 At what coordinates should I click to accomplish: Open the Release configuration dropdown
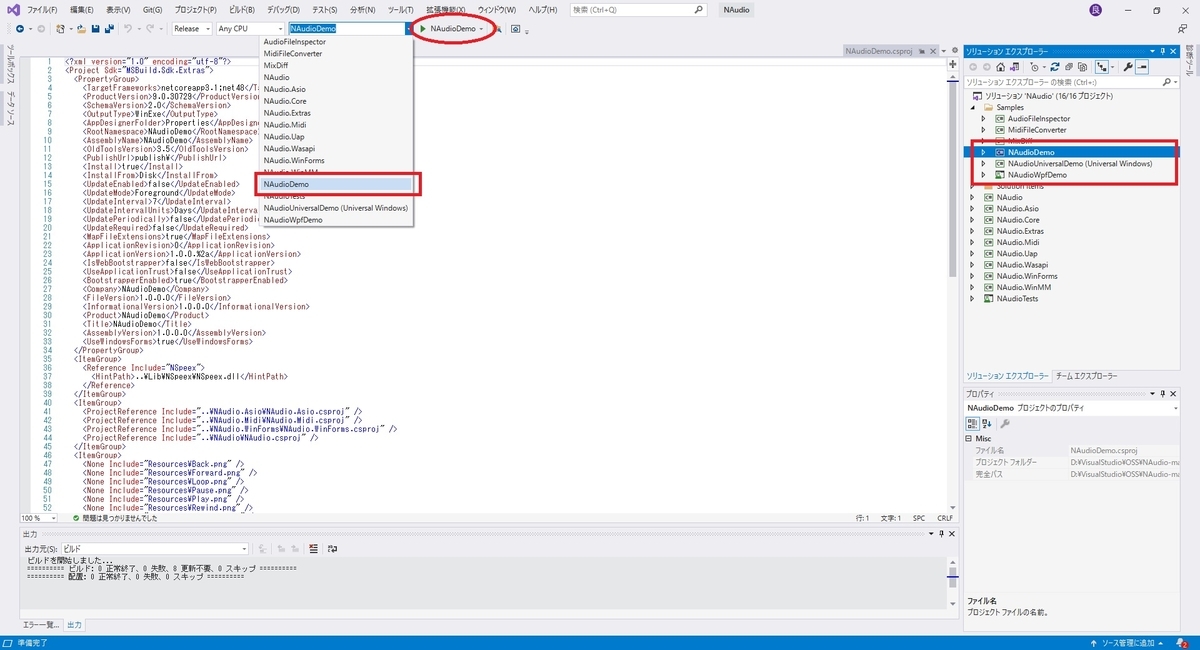[192, 29]
